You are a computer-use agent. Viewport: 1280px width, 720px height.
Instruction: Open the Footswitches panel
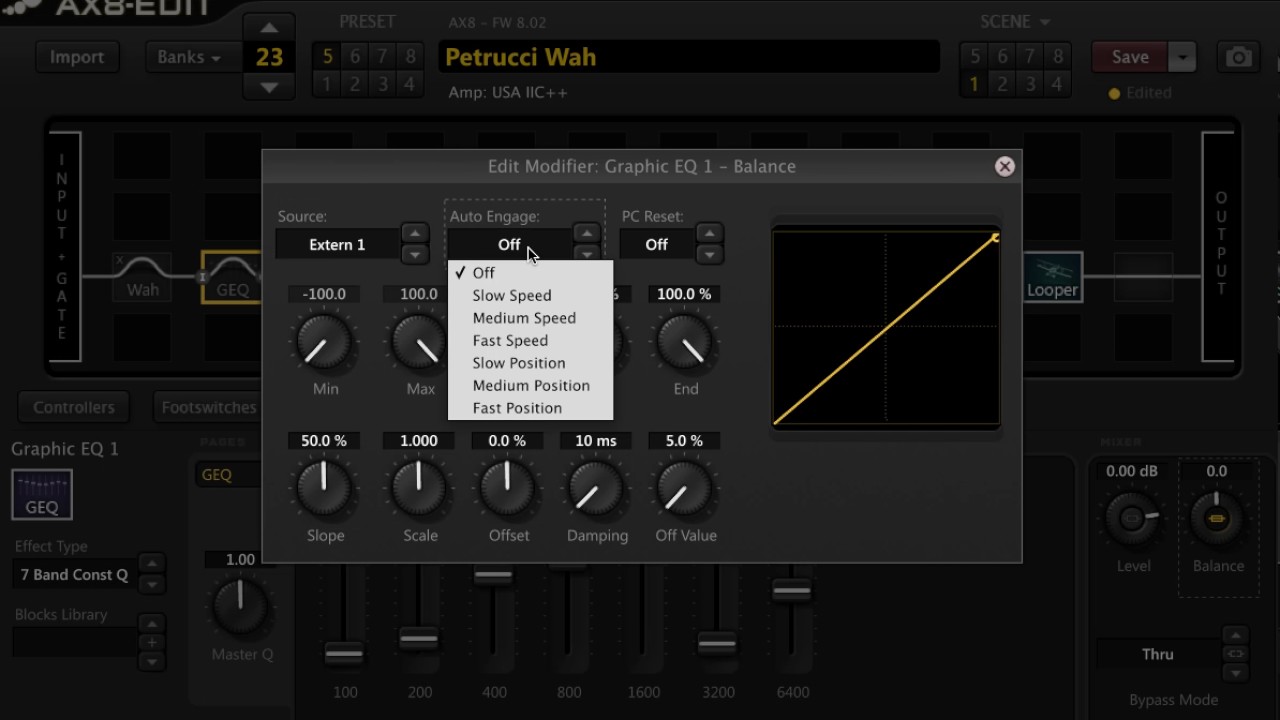click(x=209, y=407)
